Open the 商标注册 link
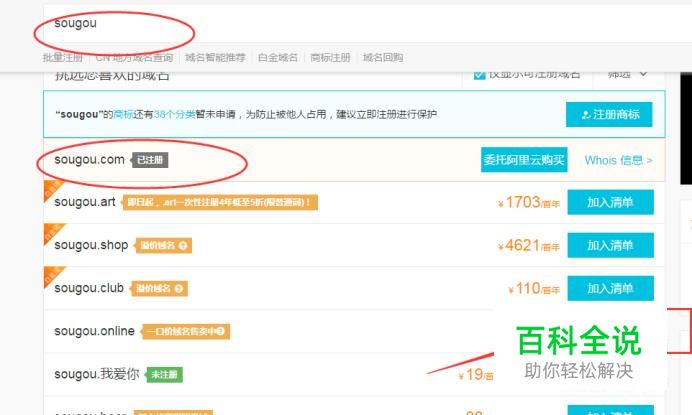The image size is (692, 415). (x=330, y=57)
